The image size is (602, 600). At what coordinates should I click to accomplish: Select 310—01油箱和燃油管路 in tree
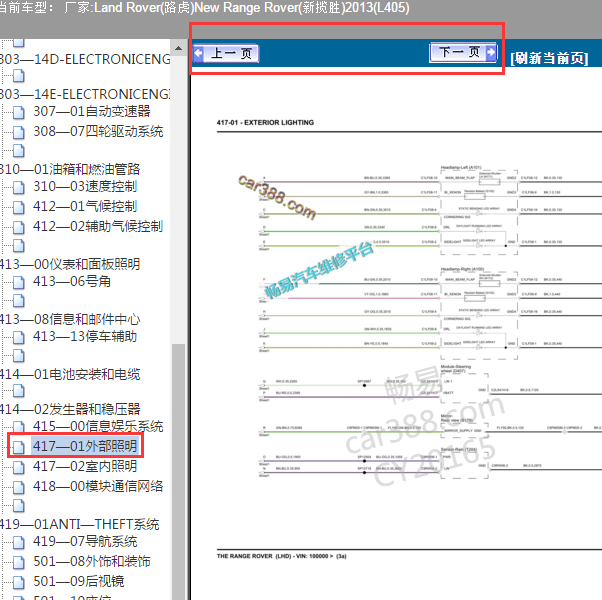click(x=70, y=169)
